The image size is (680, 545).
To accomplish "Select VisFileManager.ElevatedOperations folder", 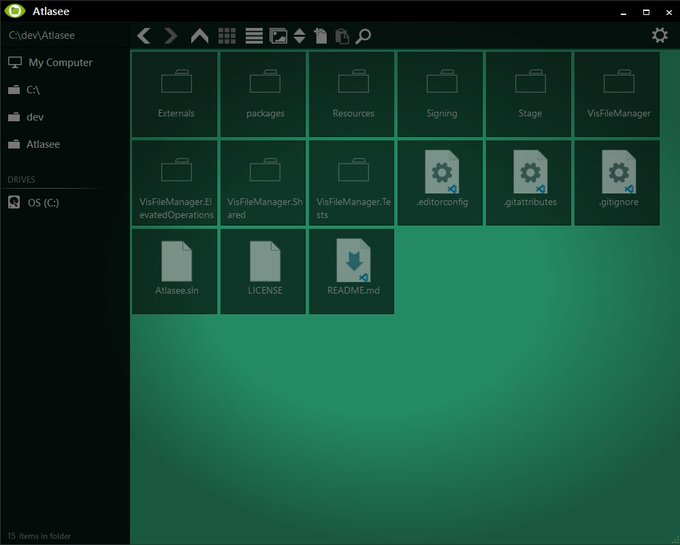I will (x=175, y=183).
